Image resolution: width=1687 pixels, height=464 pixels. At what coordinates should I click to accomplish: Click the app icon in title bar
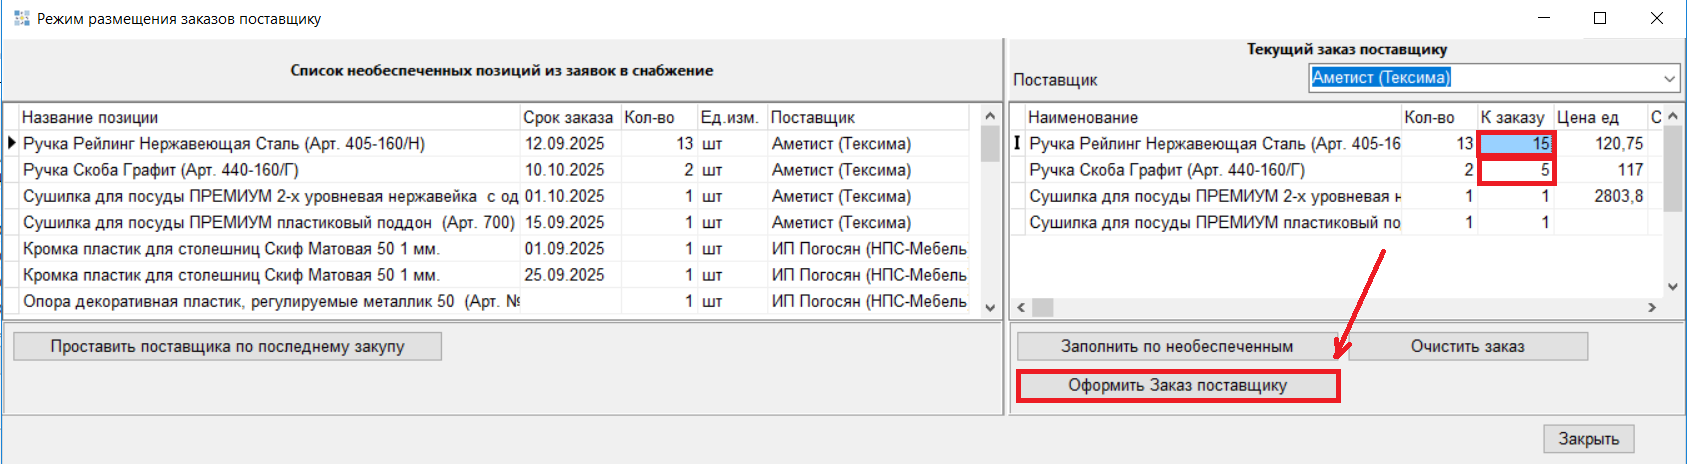tap(21, 18)
